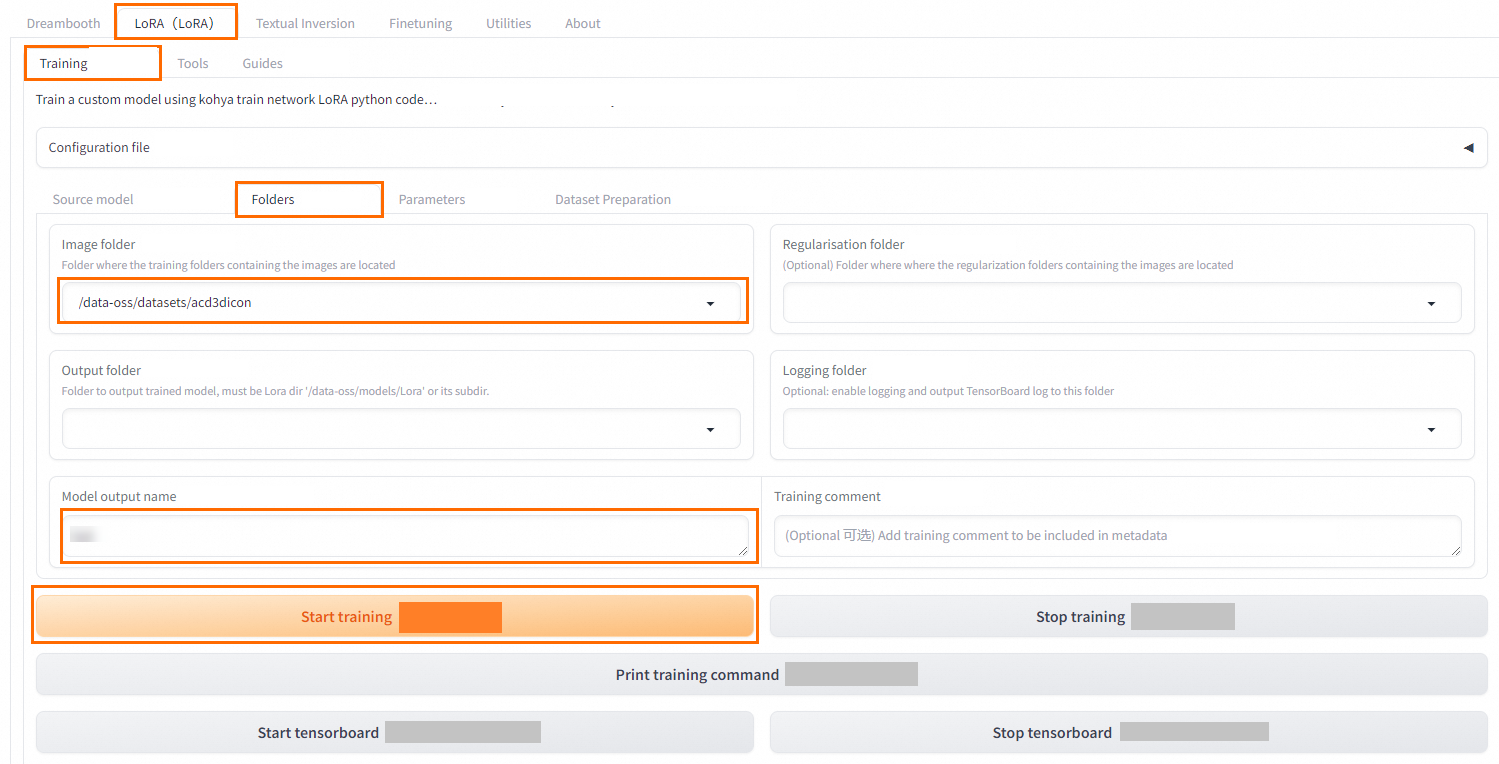This screenshot has width=1499, height=764.
Task: Switch to the Tools sub-tab
Action: point(193,63)
